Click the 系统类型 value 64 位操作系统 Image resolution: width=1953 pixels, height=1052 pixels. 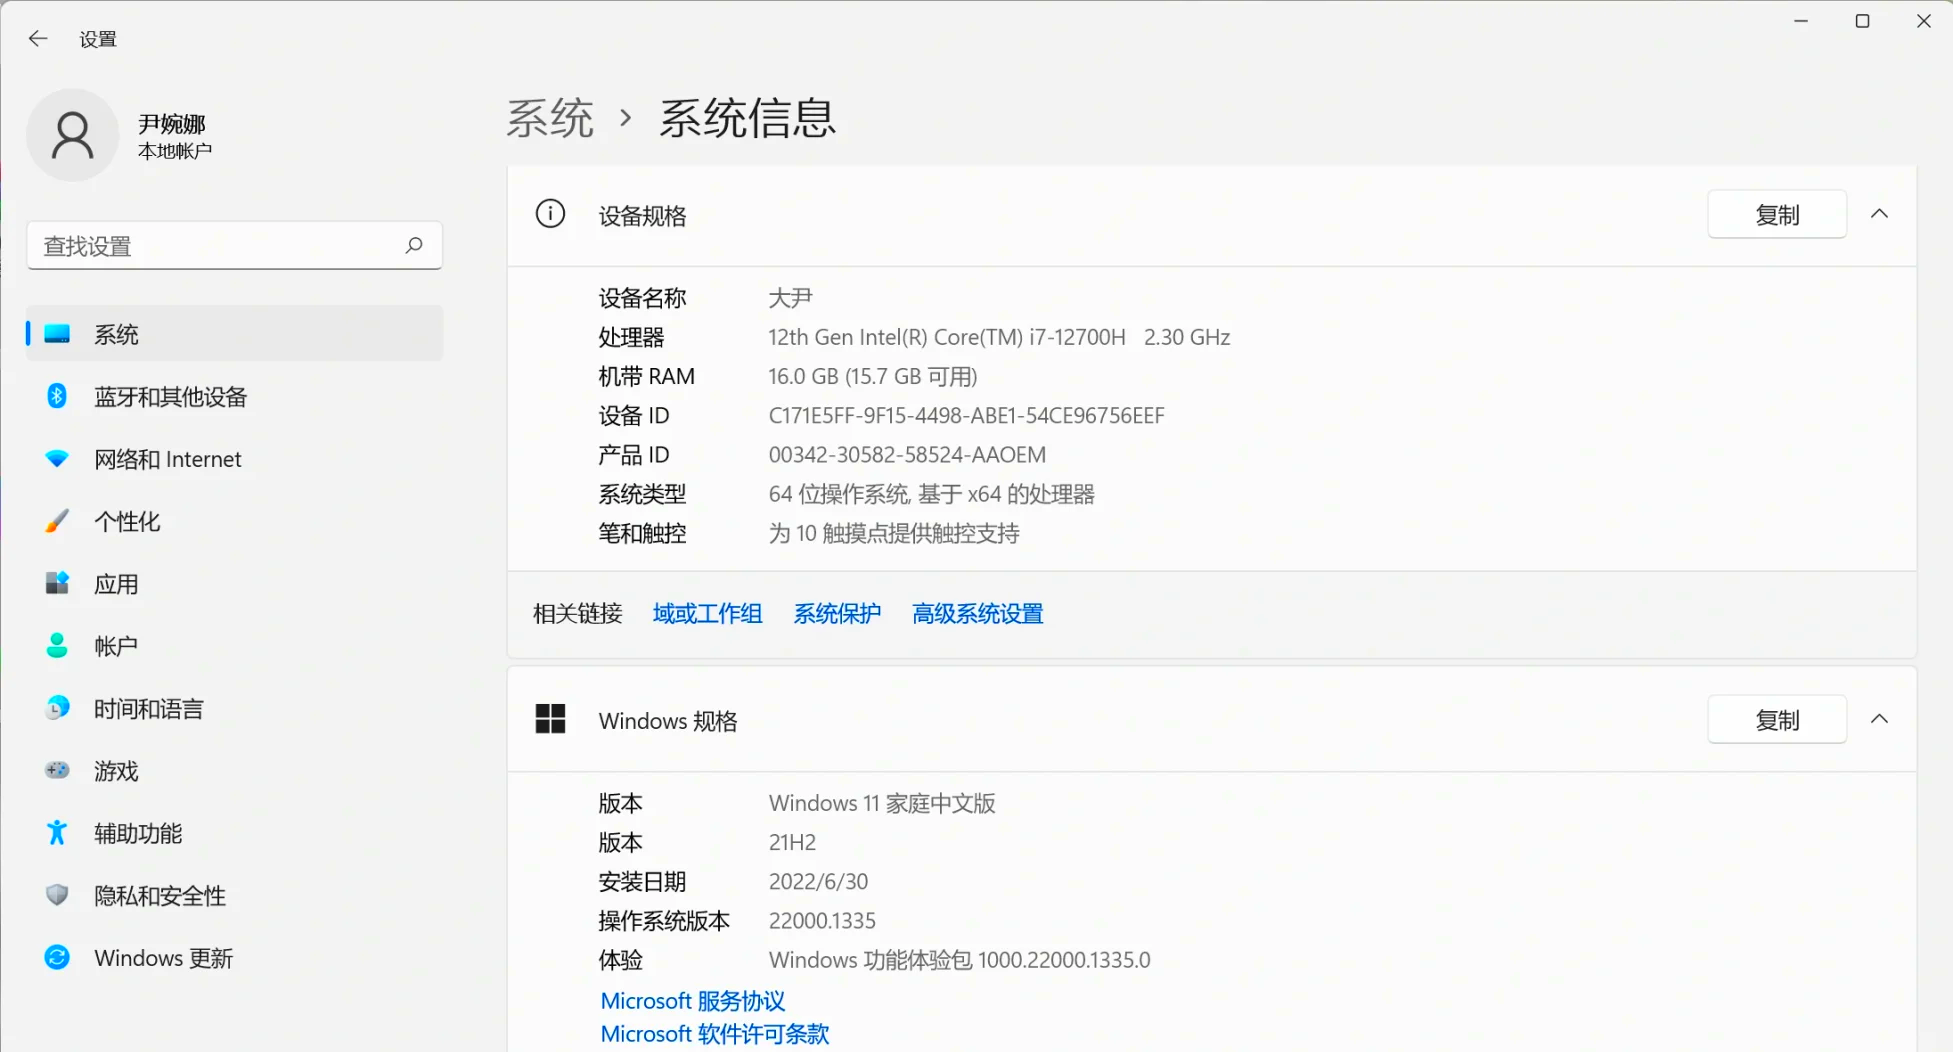tap(931, 494)
